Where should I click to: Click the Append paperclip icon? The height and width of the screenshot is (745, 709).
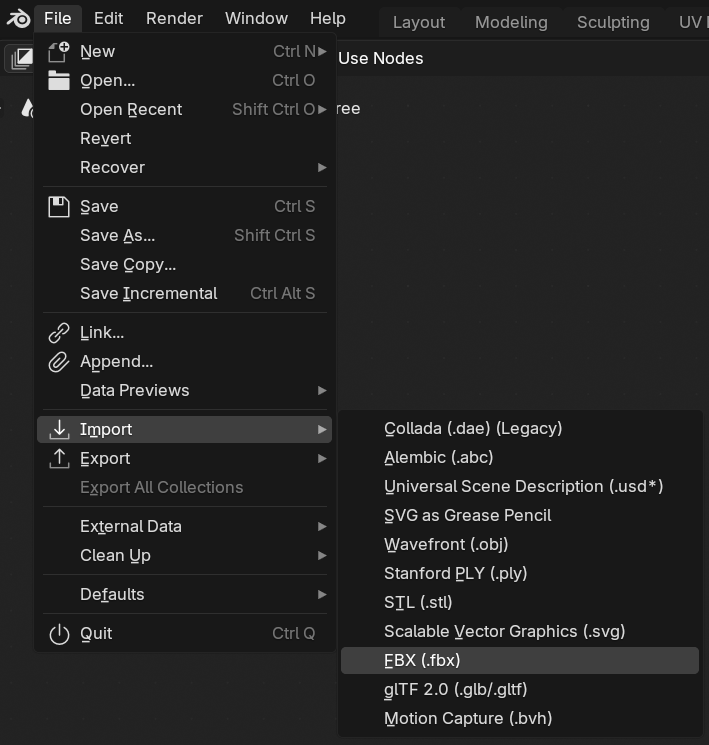tap(59, 362)
